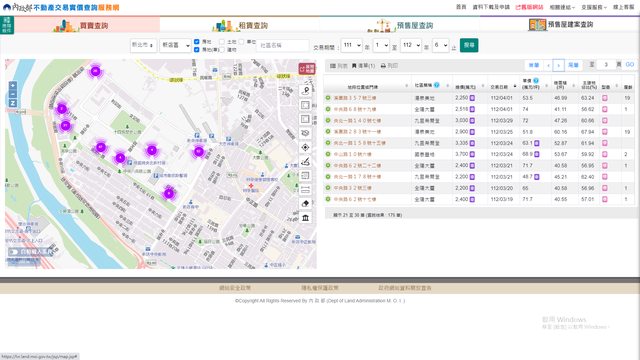Click the green plus icon in the first result row
Screen dimensions: 640x360
click(328, 98)
